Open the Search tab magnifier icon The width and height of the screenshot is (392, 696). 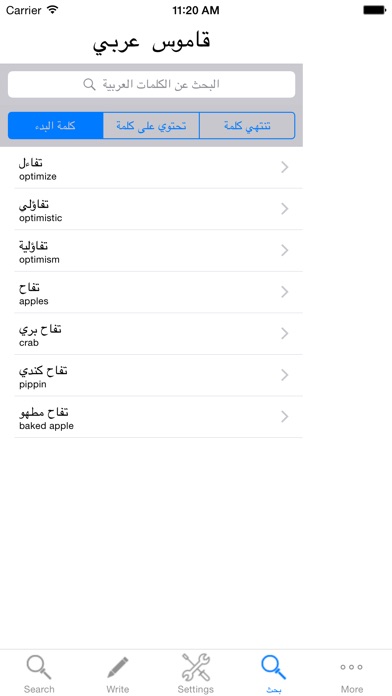click(39, 668)
